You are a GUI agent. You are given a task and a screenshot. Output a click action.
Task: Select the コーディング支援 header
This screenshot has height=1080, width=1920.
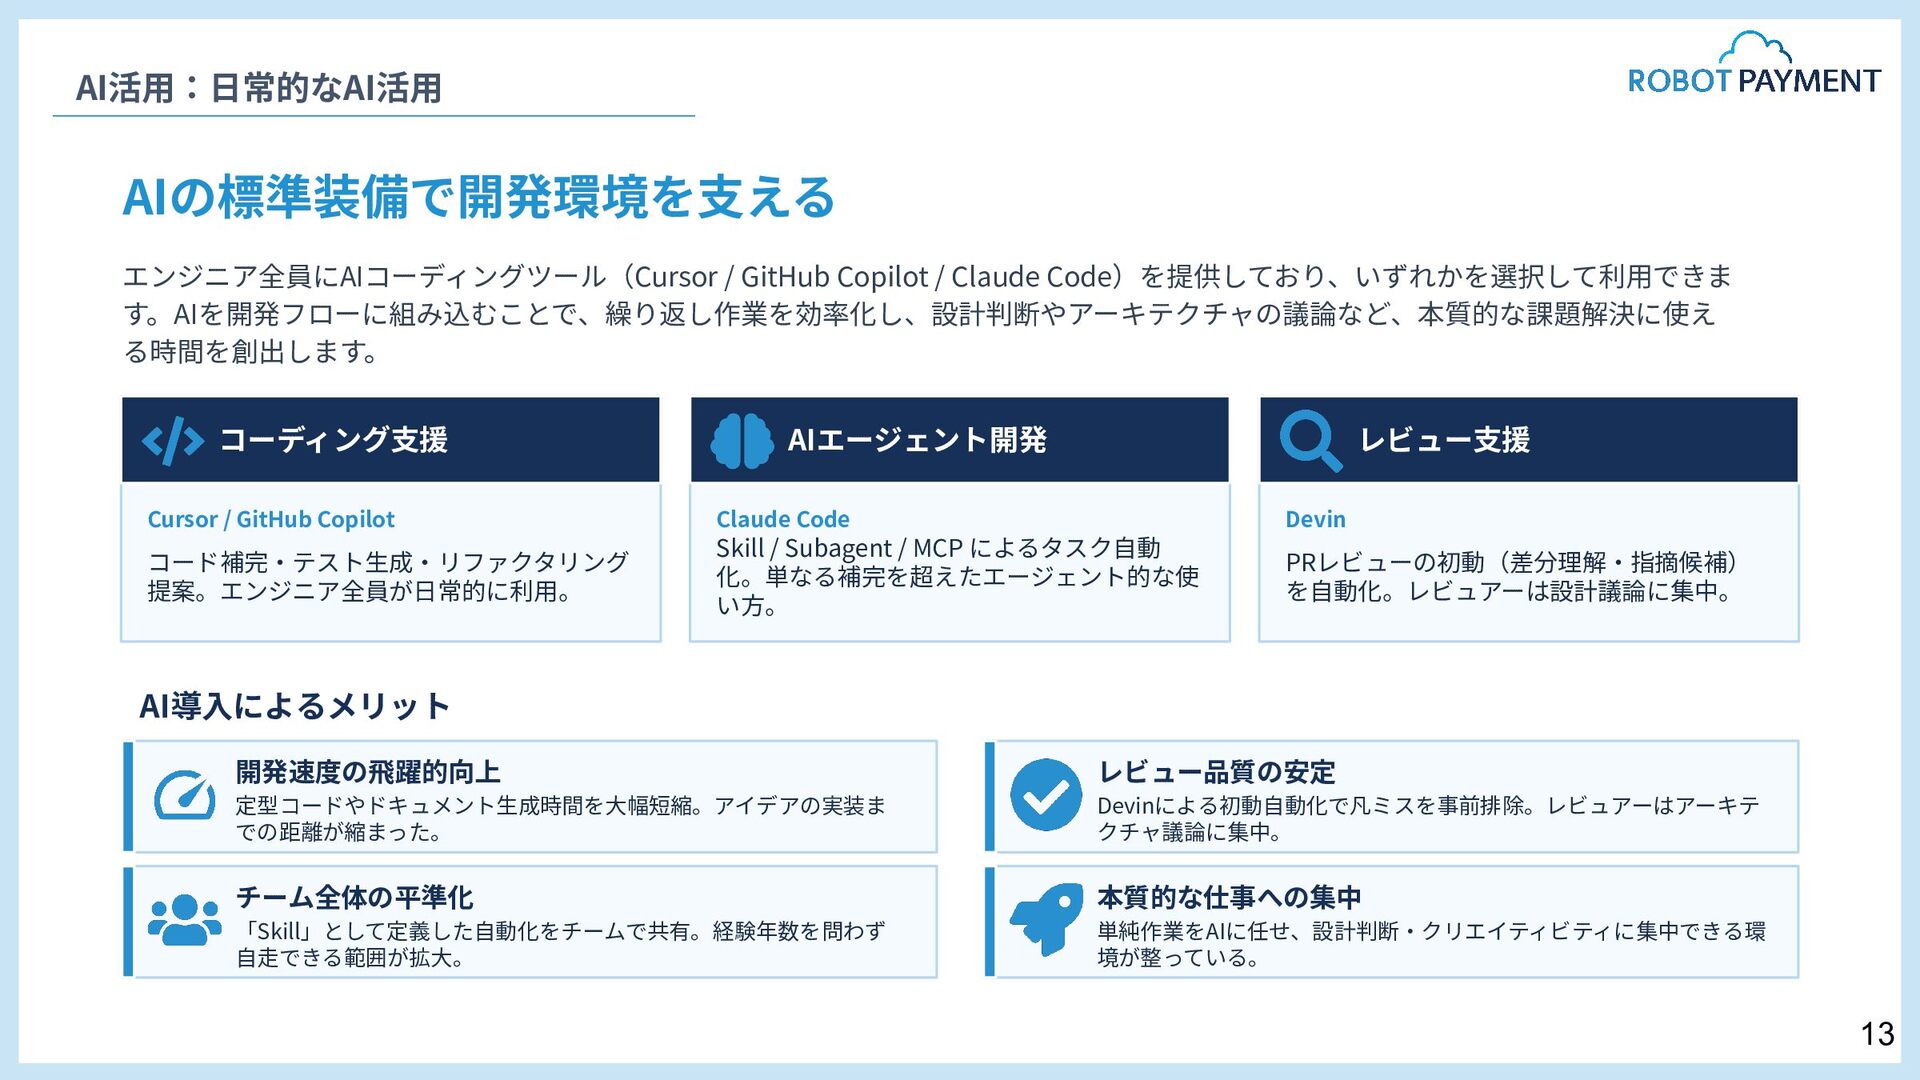click(x=333, y=440)
